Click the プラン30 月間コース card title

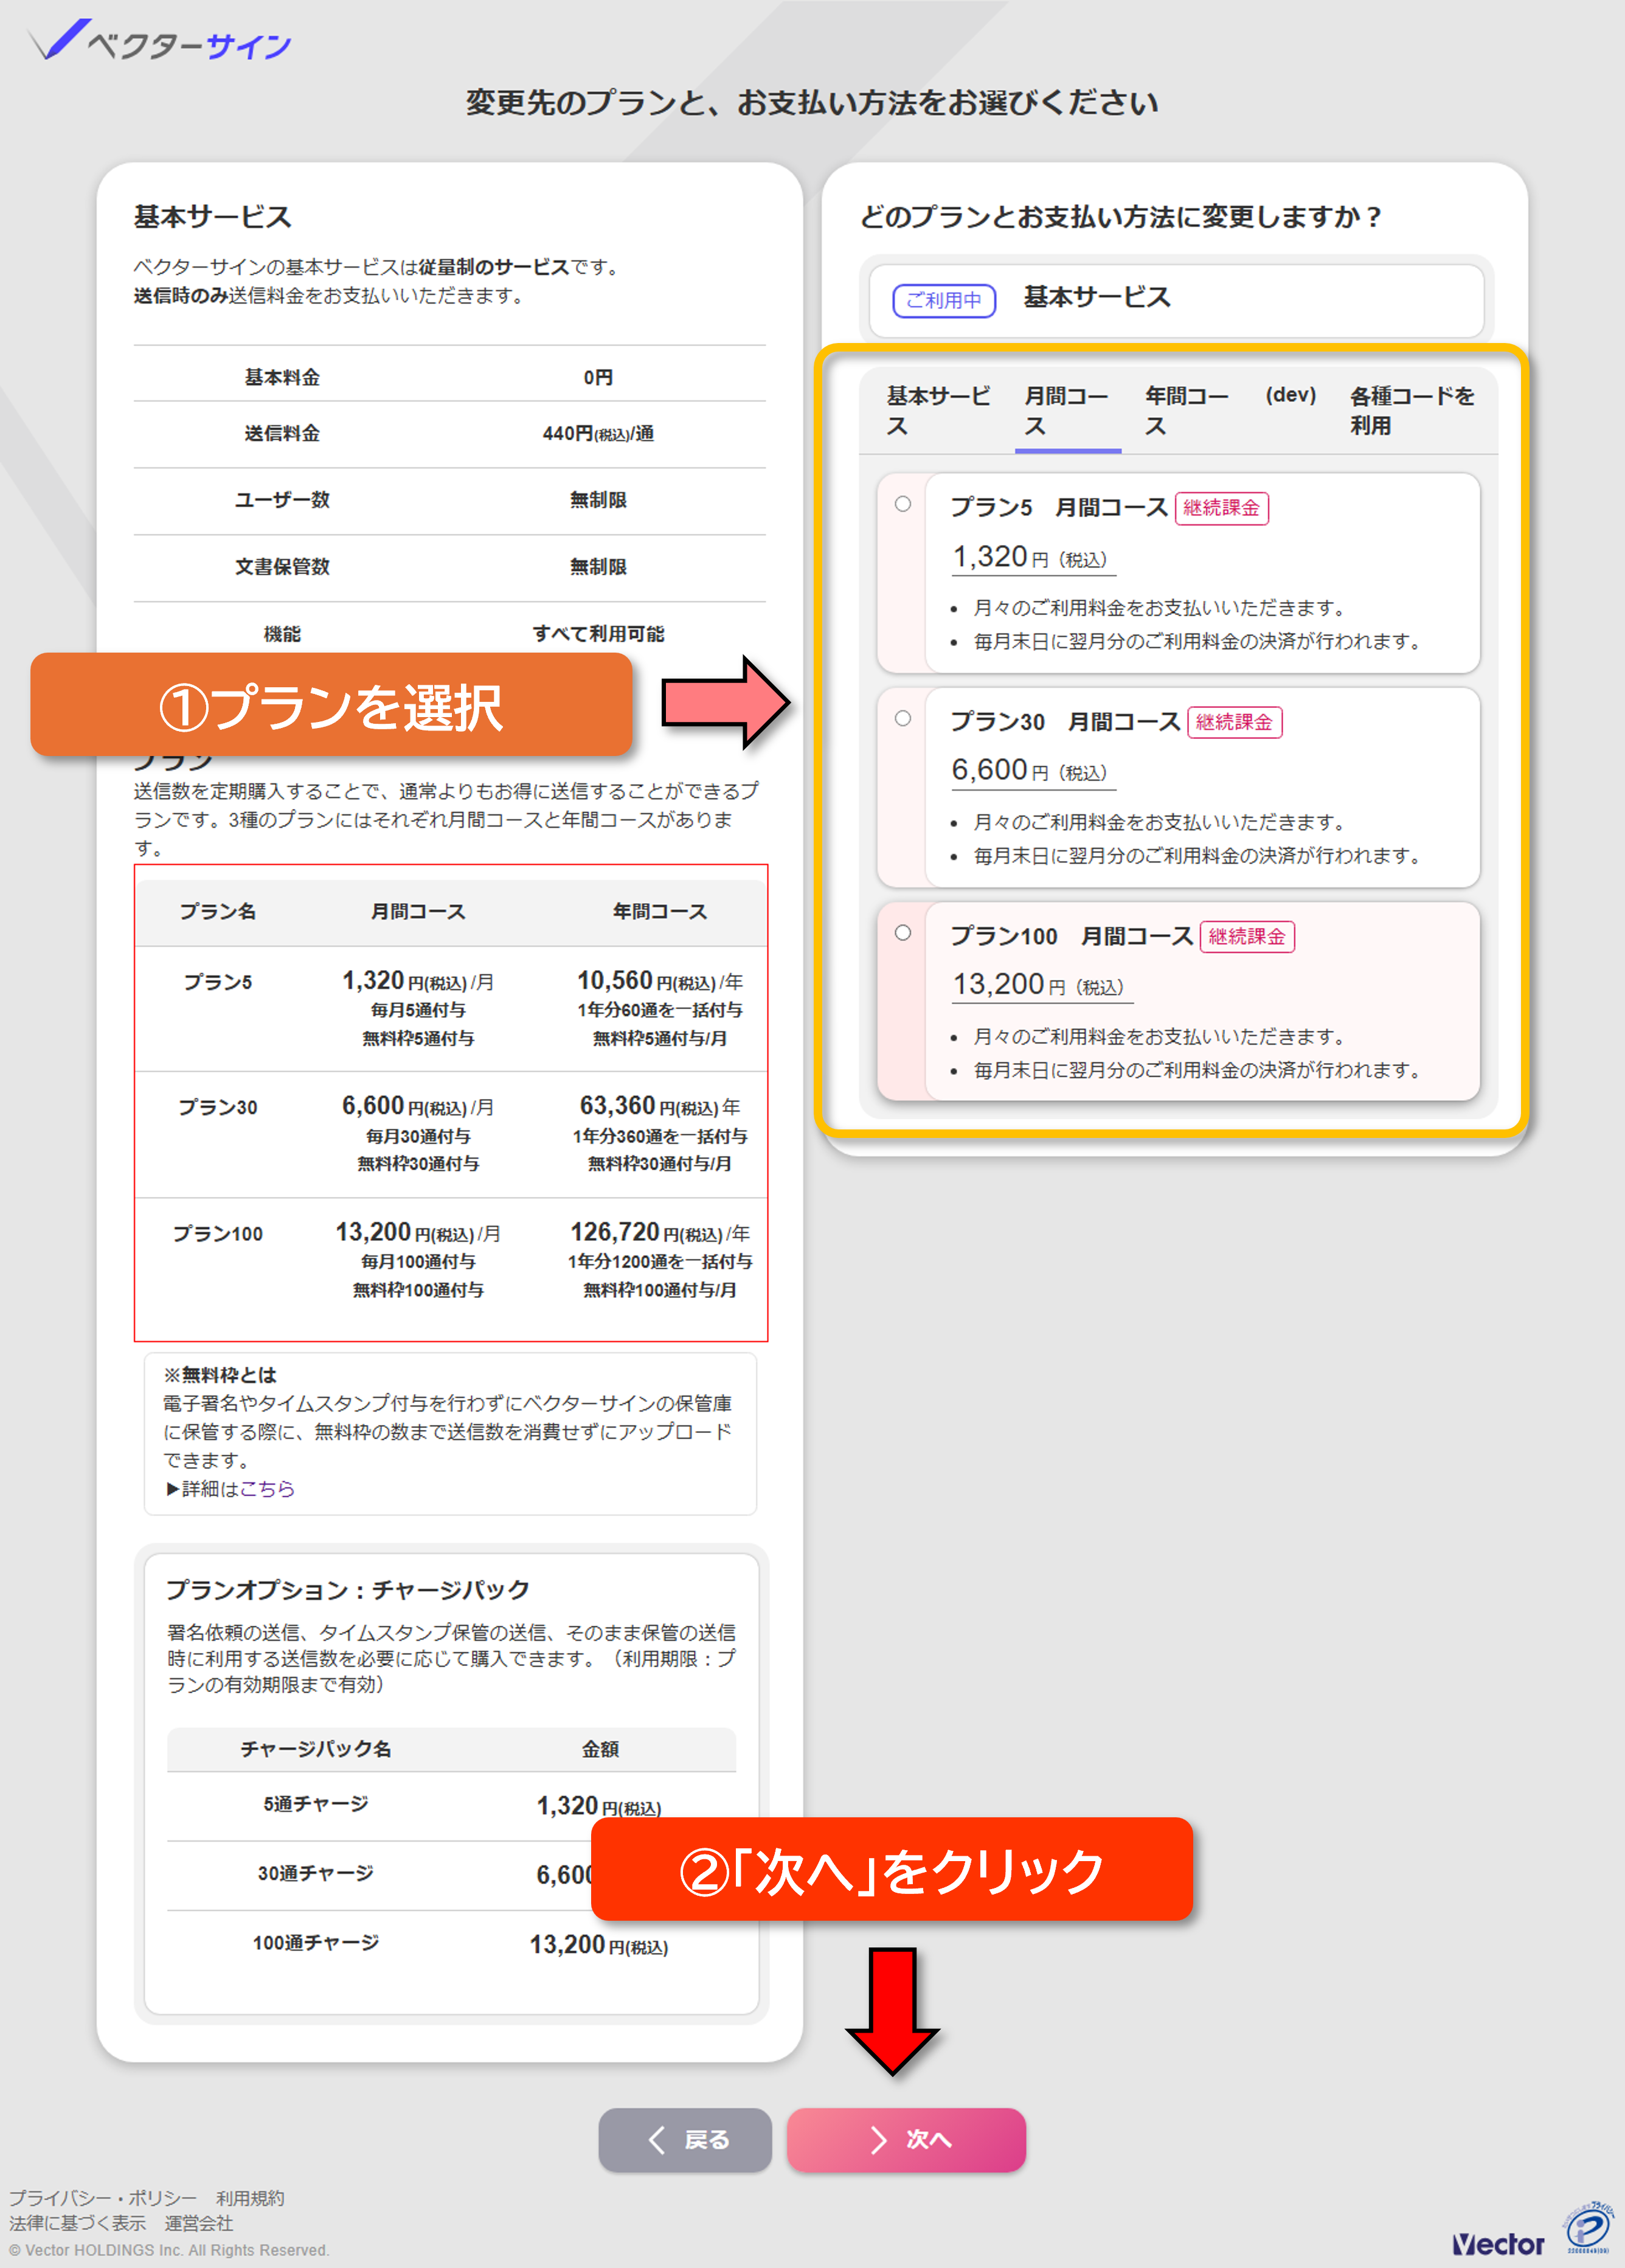(1065, 721)
